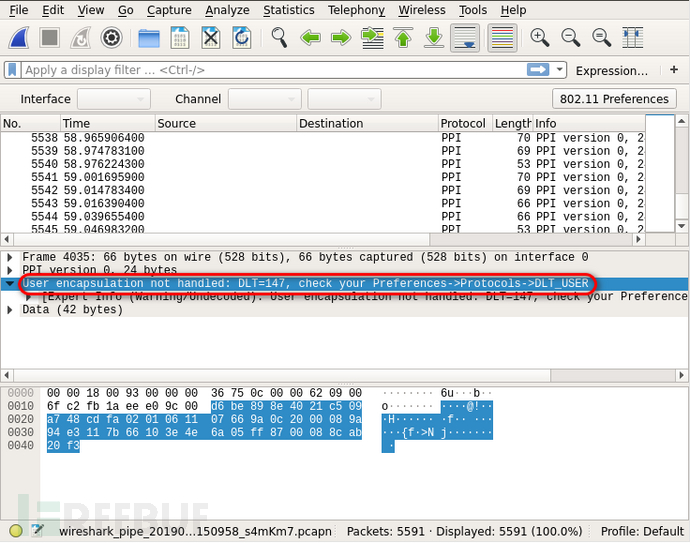Click the find packet magnifier icon
The height and width of the screenshot is (543, 690).
pos(279,38)
